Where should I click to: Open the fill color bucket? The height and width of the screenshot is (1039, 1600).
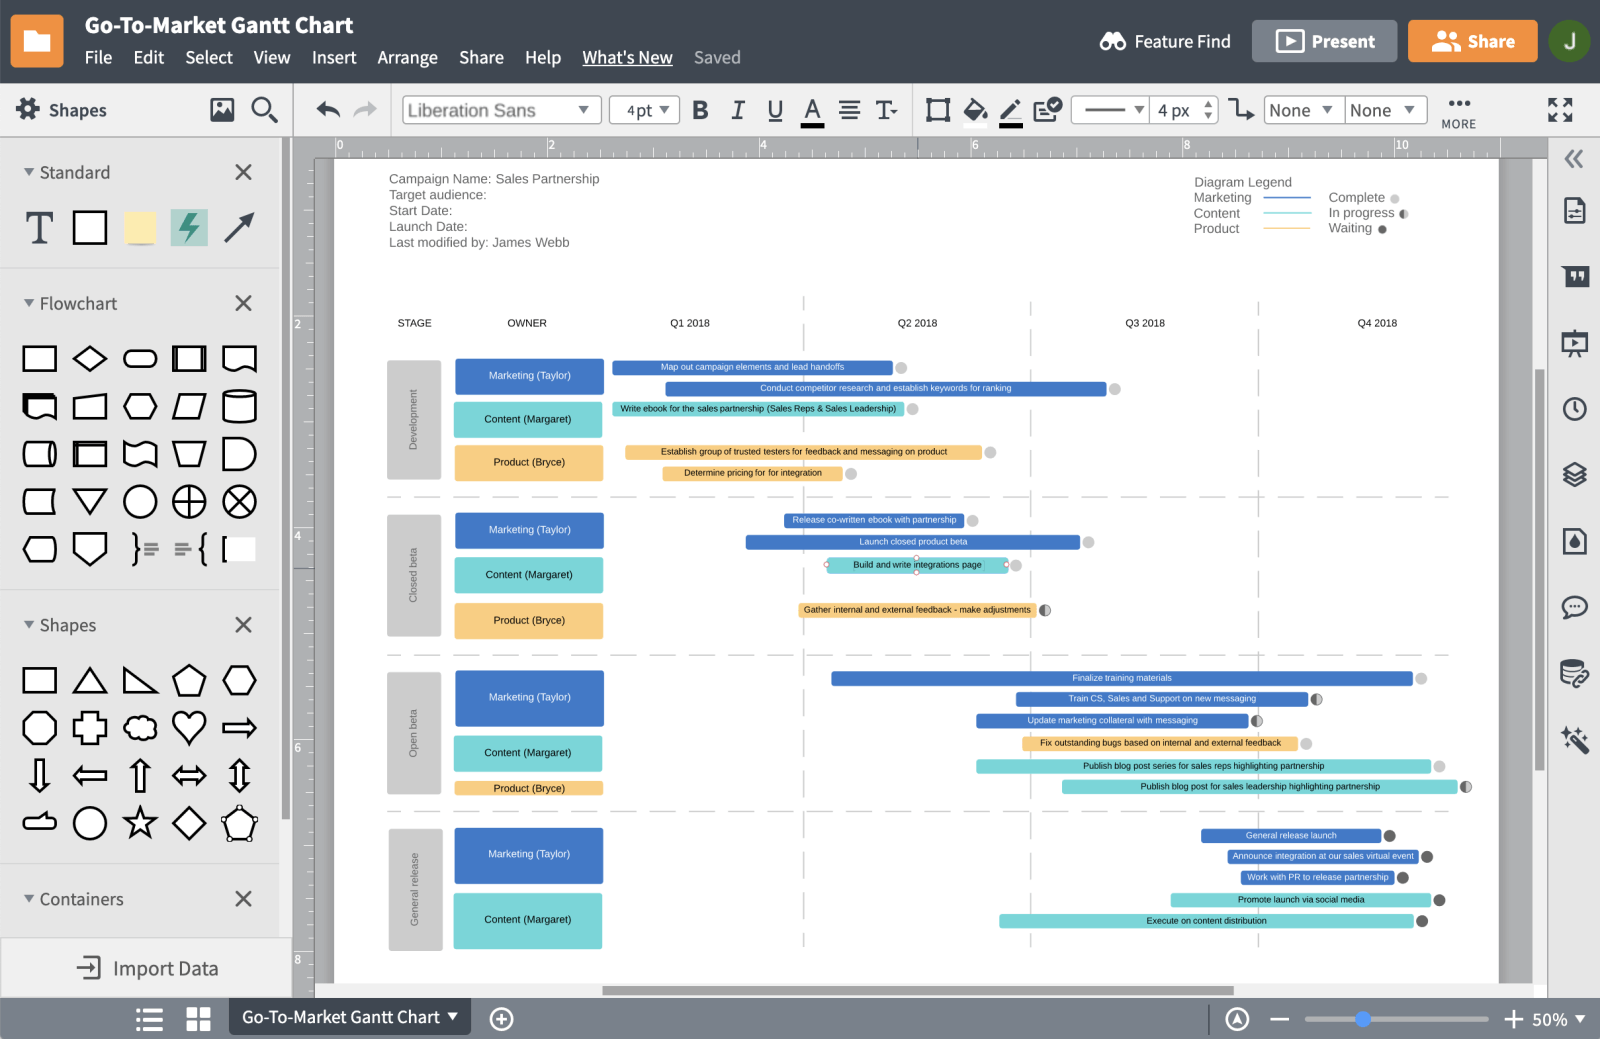tap(975, 110)
